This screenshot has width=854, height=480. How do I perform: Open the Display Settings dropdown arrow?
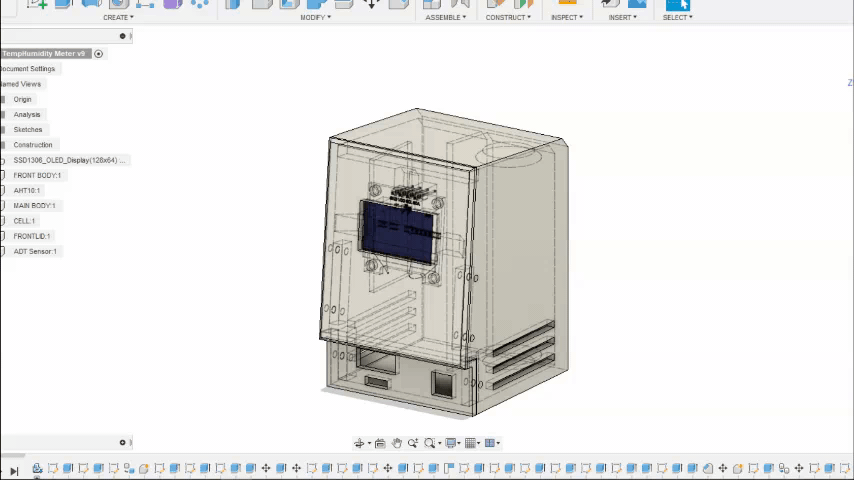(x=459, y=443)
